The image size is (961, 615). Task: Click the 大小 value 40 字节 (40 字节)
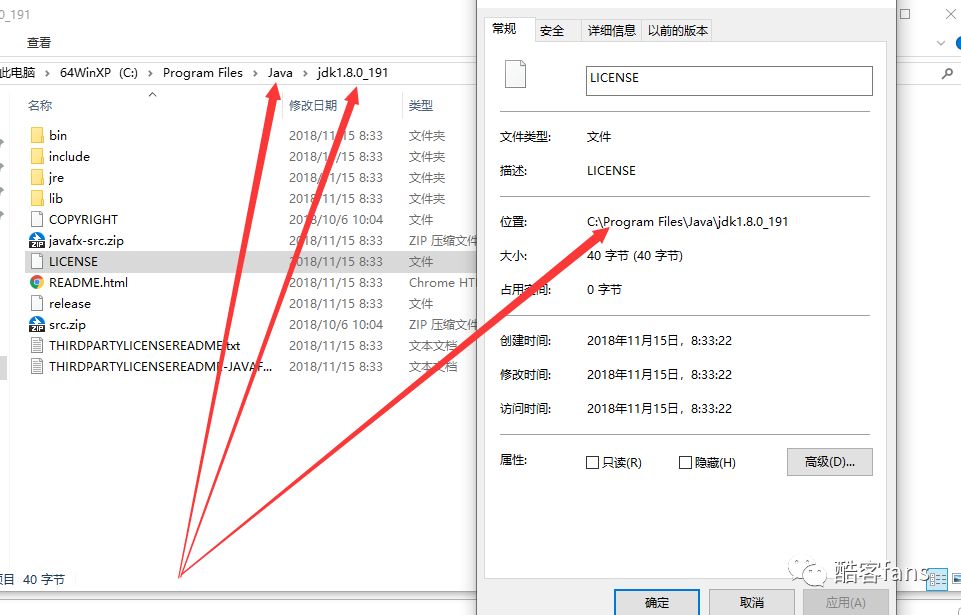pos(634,255)
